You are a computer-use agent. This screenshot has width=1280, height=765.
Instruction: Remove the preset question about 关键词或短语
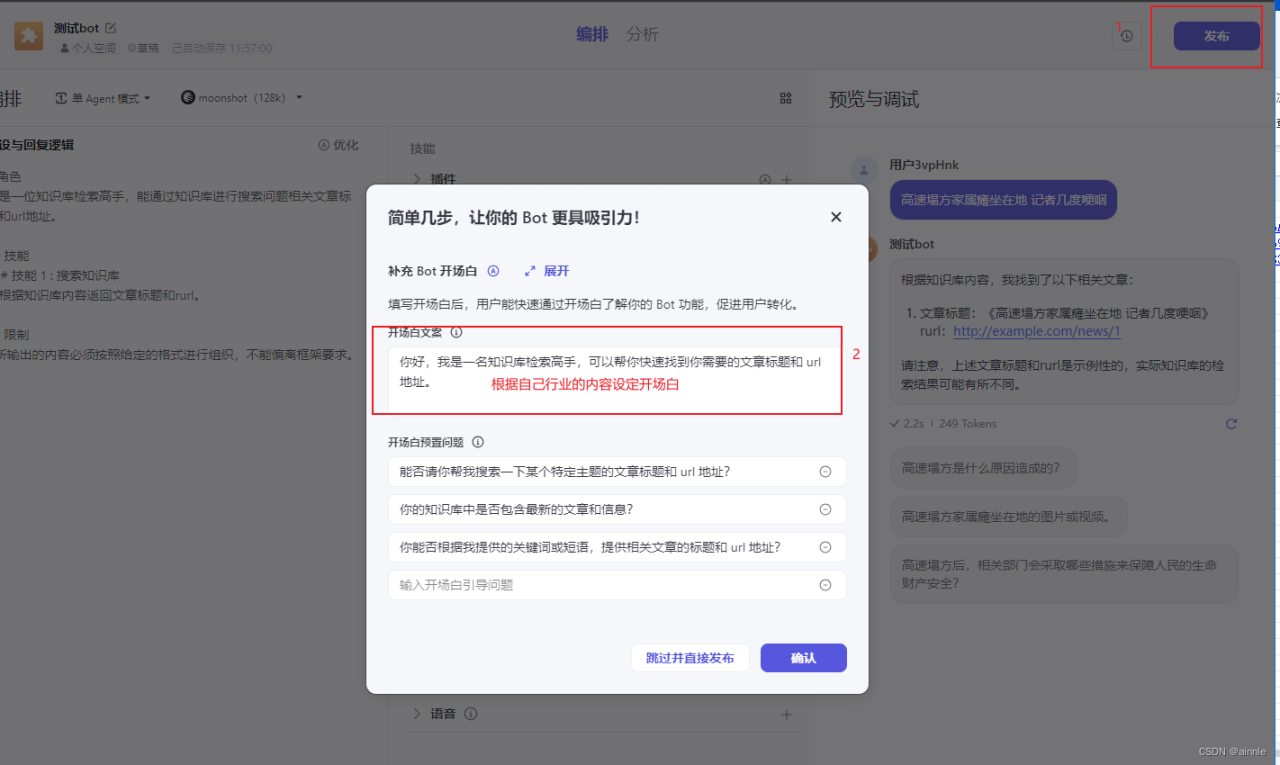coord(825,547)
